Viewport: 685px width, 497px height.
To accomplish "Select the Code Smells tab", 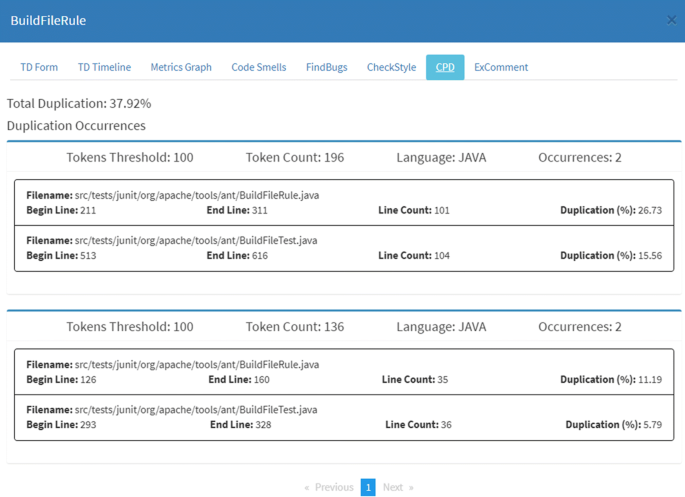I will click(x=258, y=67).
